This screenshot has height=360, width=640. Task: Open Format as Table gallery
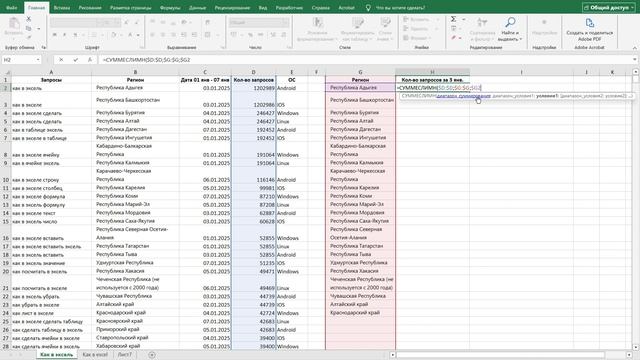tap(358, 29)
